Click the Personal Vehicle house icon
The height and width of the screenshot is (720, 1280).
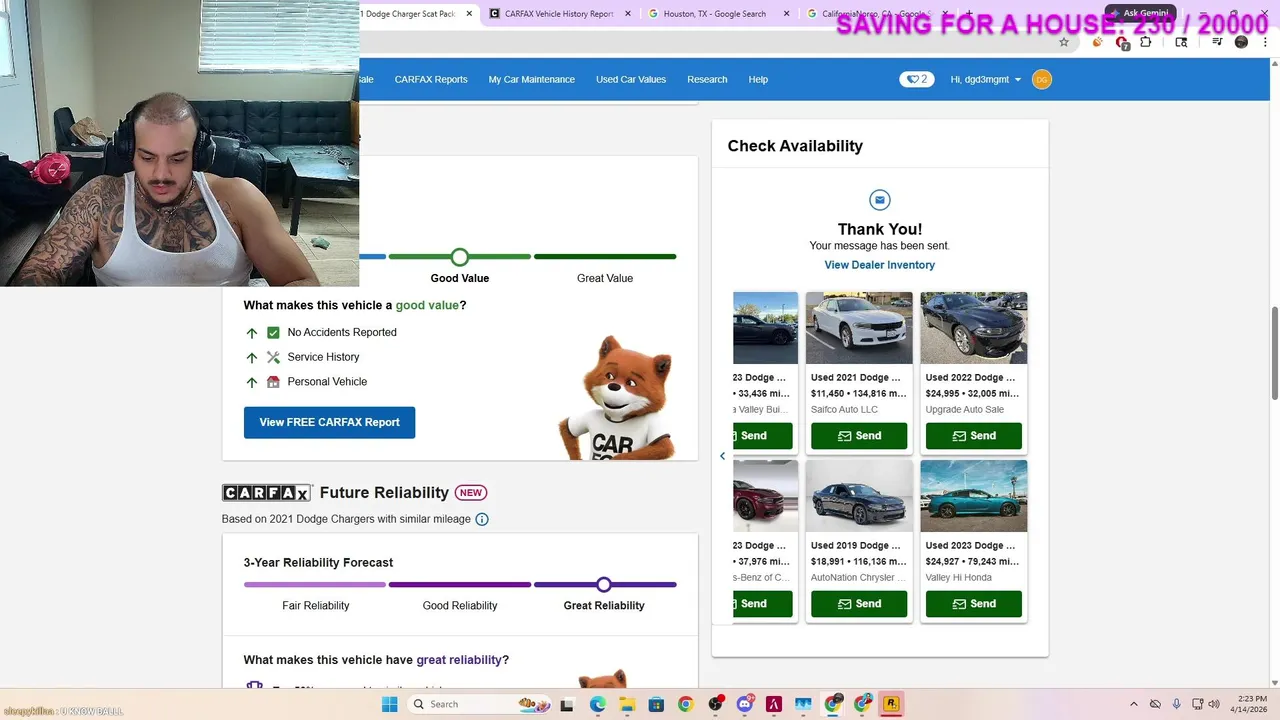[x=273, y=382]
